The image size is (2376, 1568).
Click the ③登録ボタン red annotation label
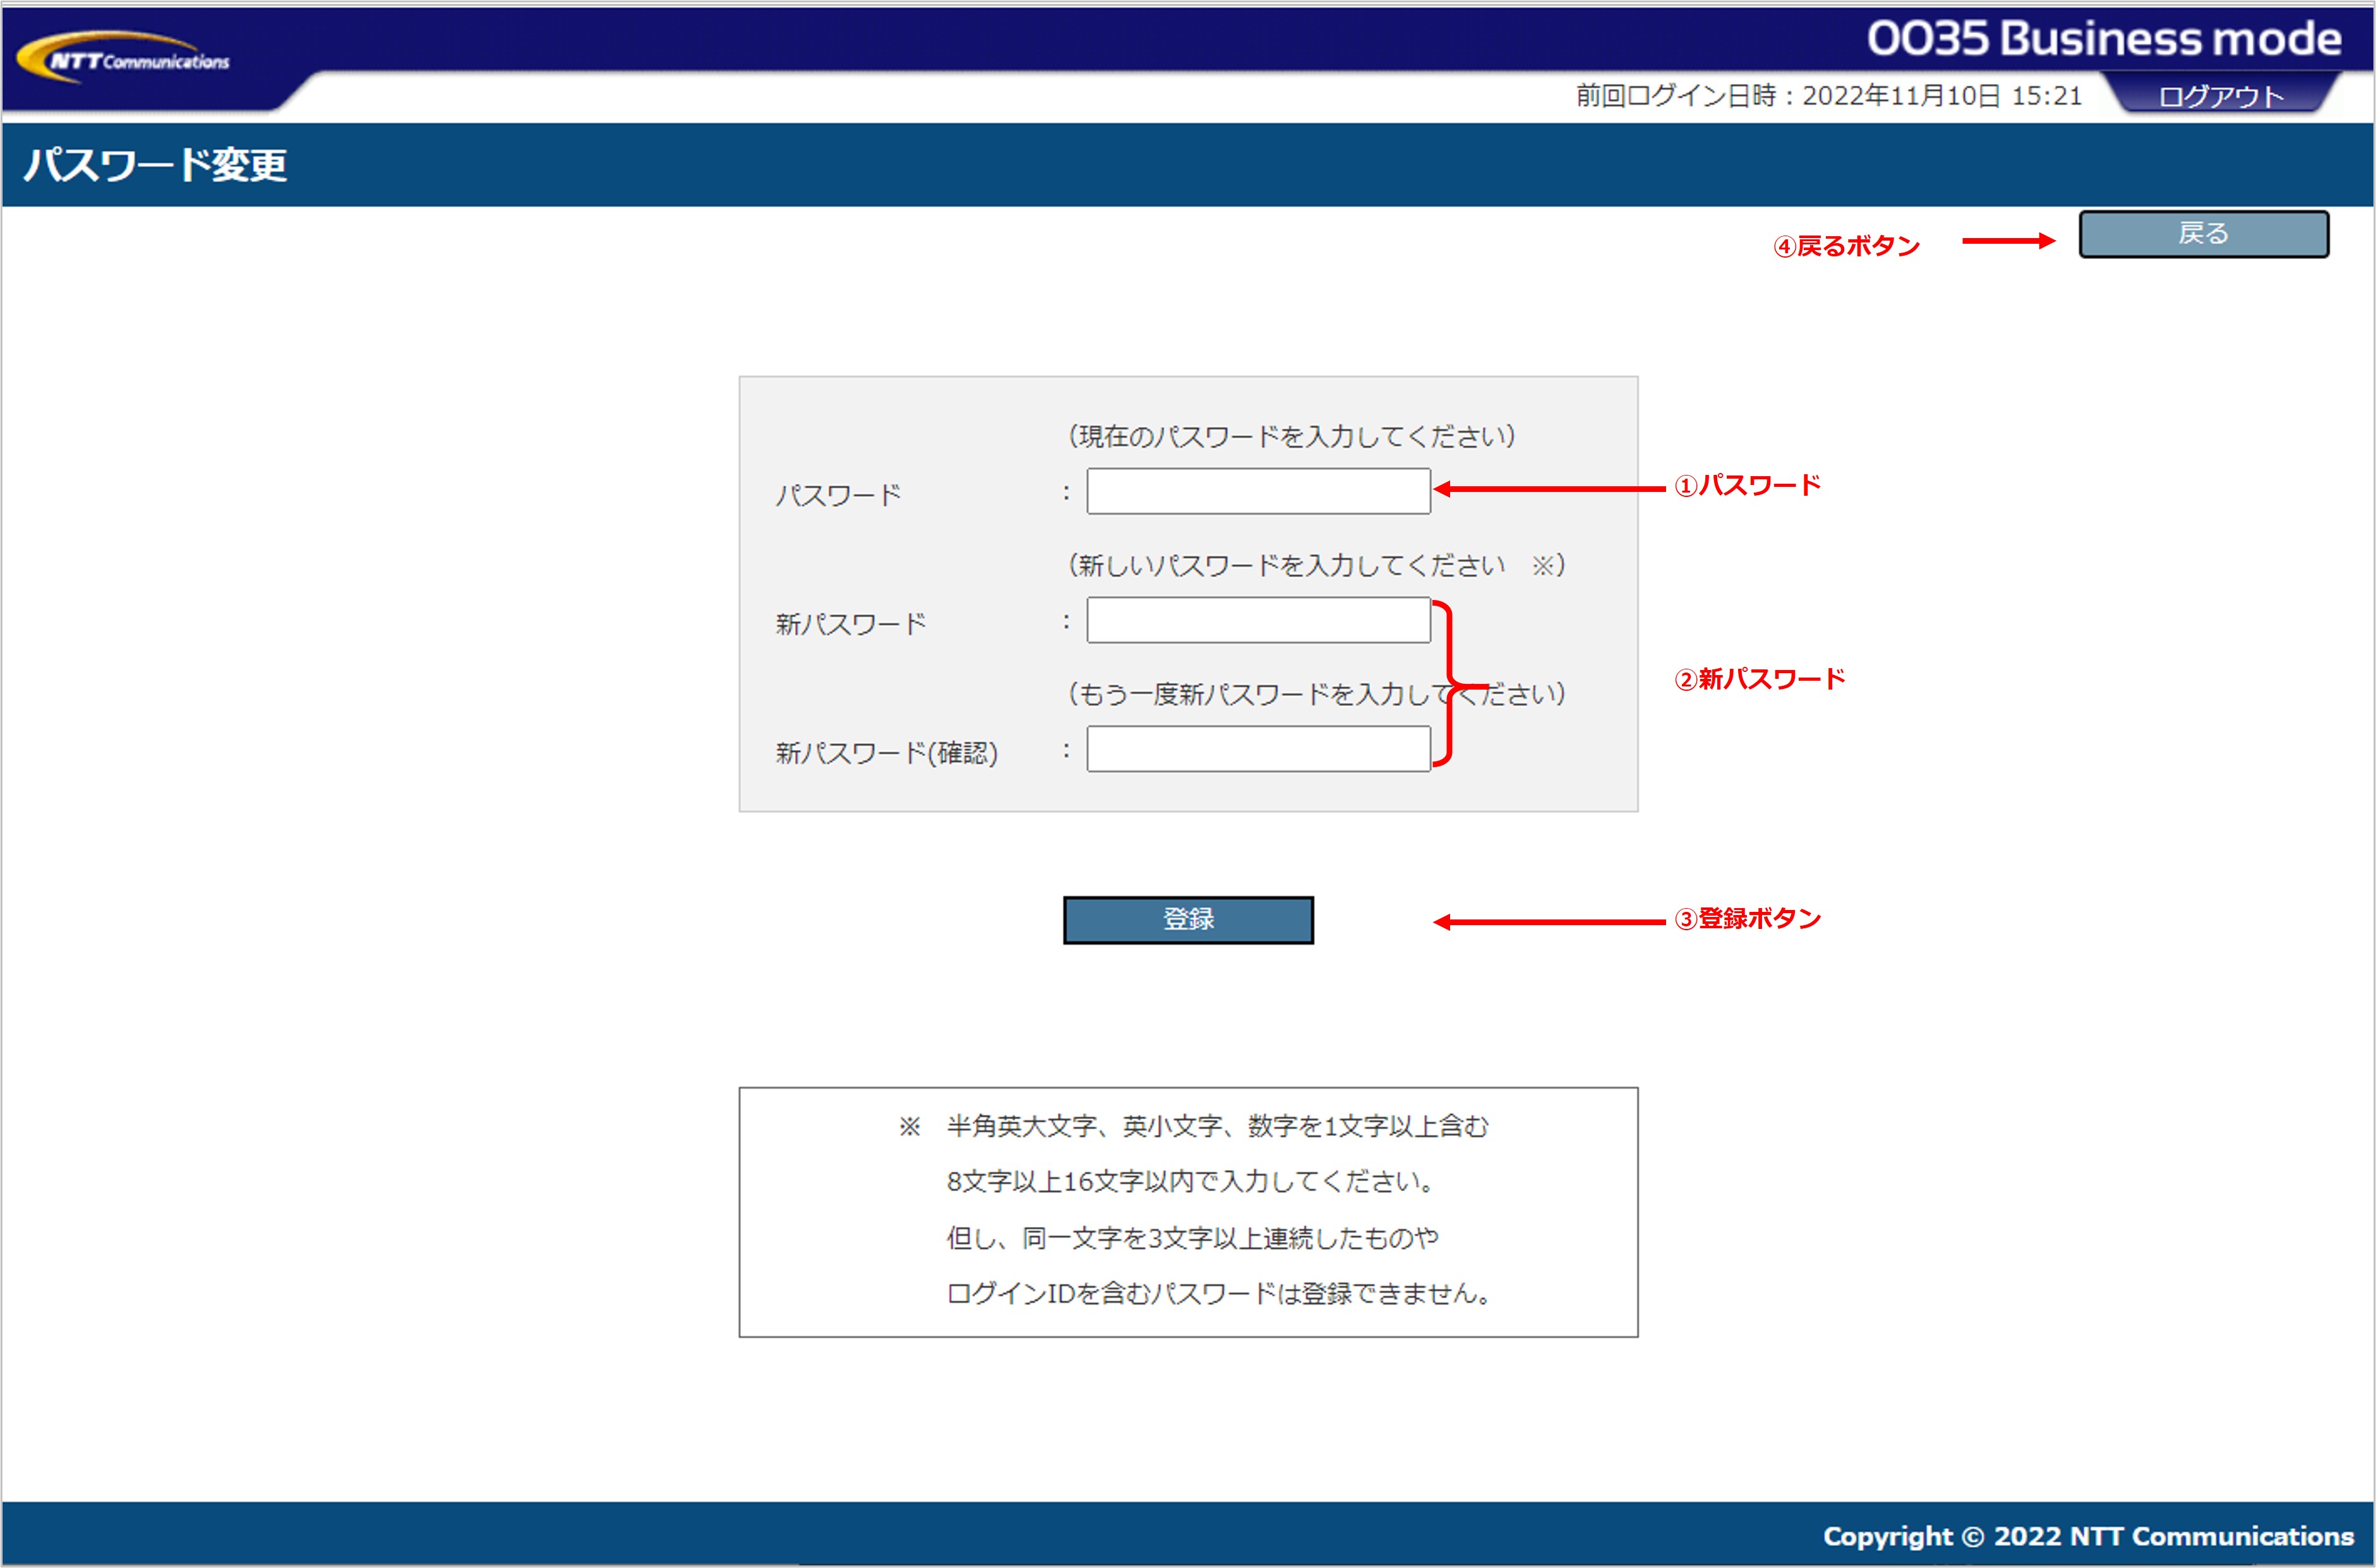1747,918
